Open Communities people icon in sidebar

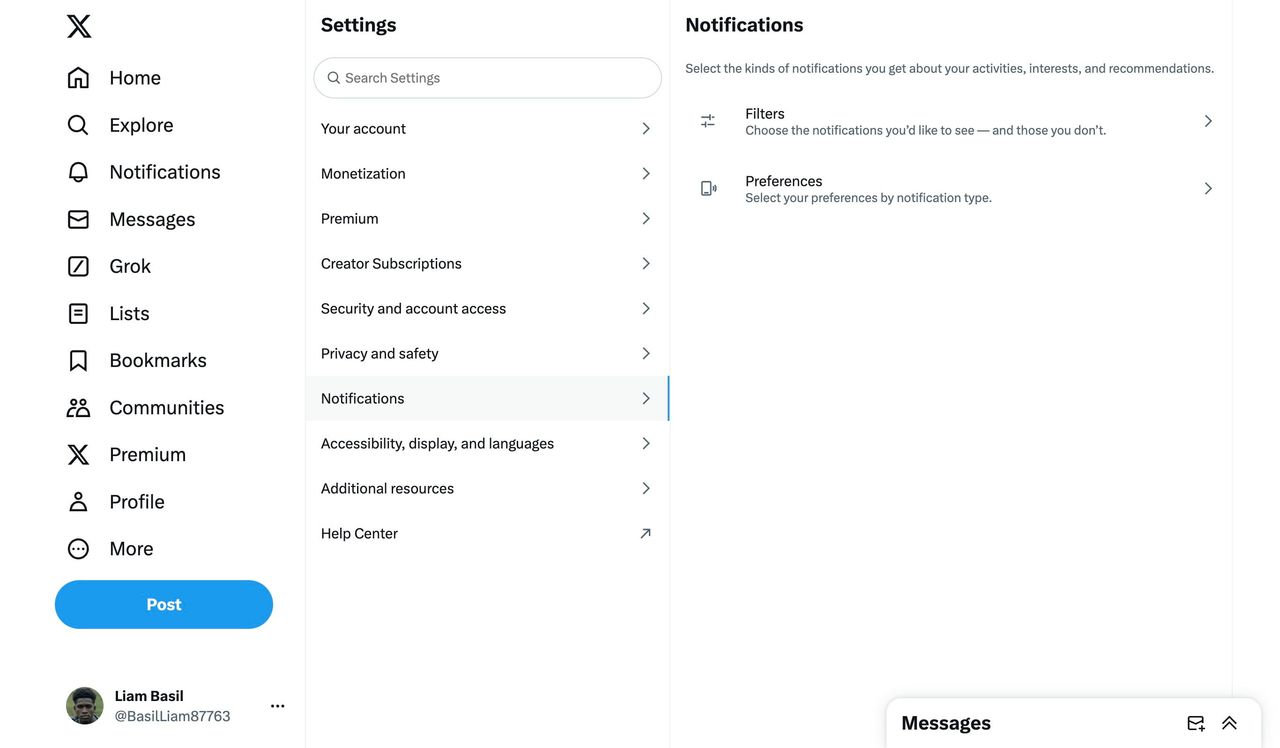pos(78,407)
